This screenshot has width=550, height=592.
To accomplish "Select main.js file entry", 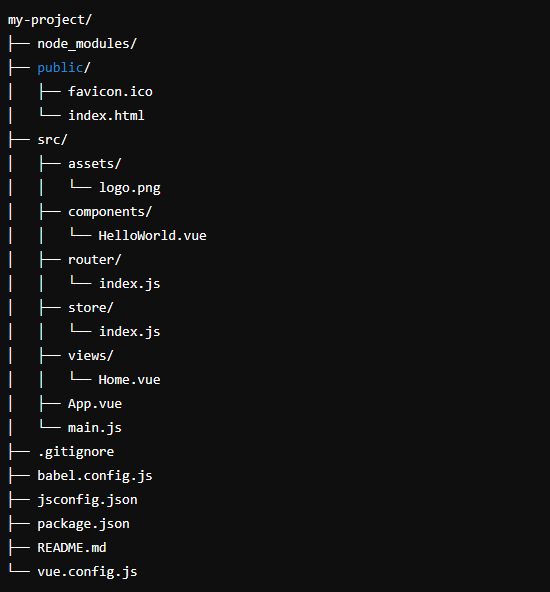I will coord(95,428).
